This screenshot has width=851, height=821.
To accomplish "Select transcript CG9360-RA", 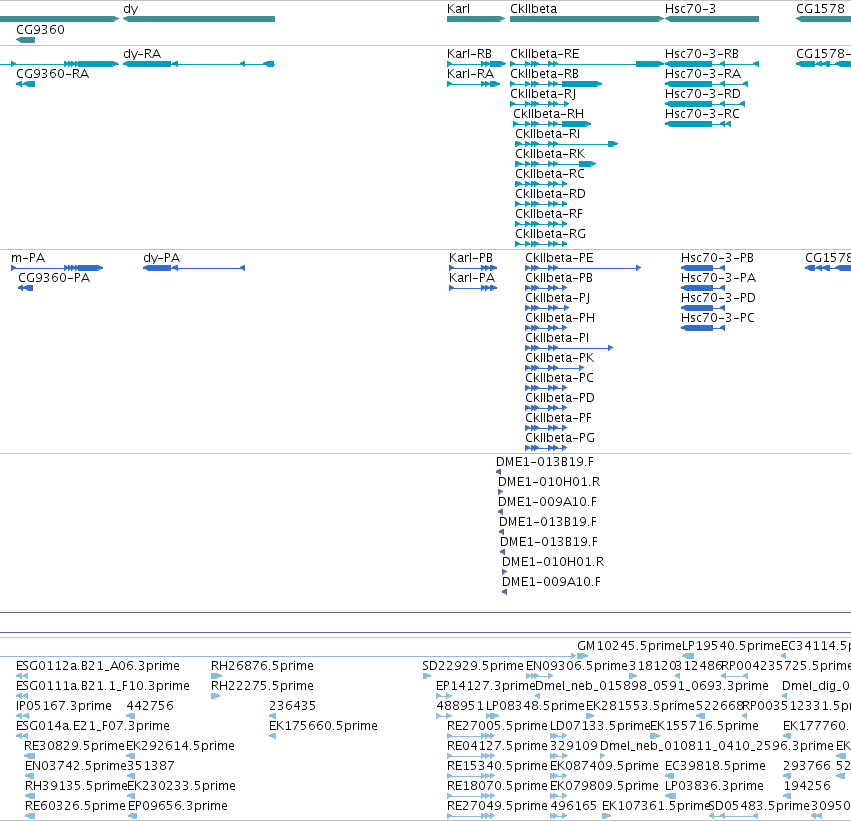I will point(26,84).
